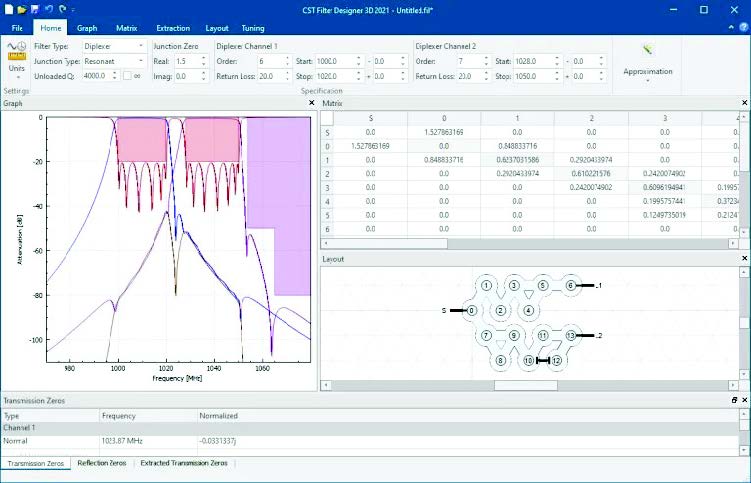Click the New file icon
The image size is (751, 483).
pyautogui.click(x=9, y=9)
